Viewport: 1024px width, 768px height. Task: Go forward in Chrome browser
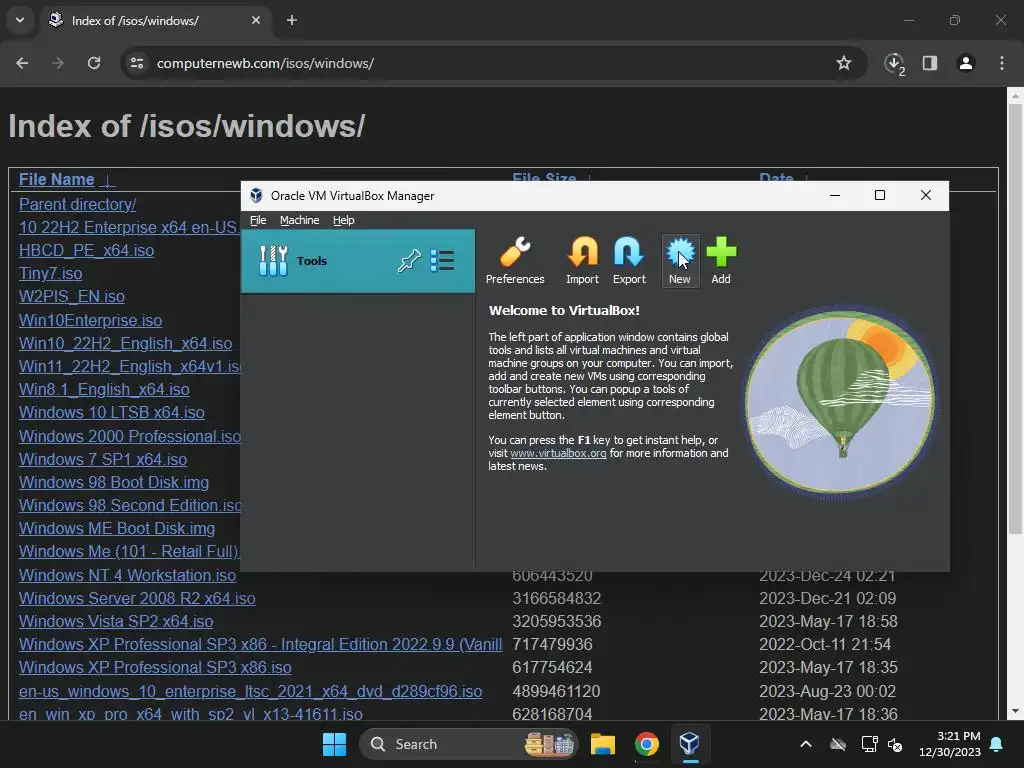[x=58, y=63]
